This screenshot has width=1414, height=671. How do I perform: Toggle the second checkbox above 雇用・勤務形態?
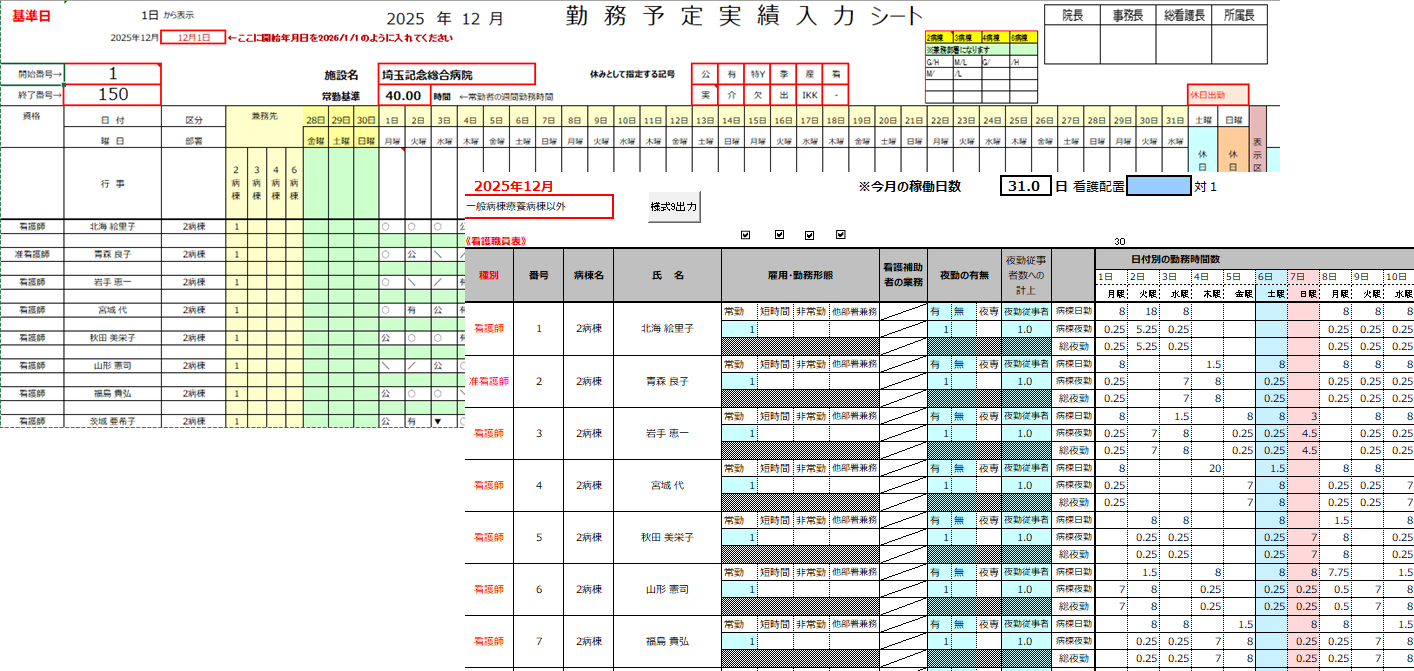(x=778, y=235)
